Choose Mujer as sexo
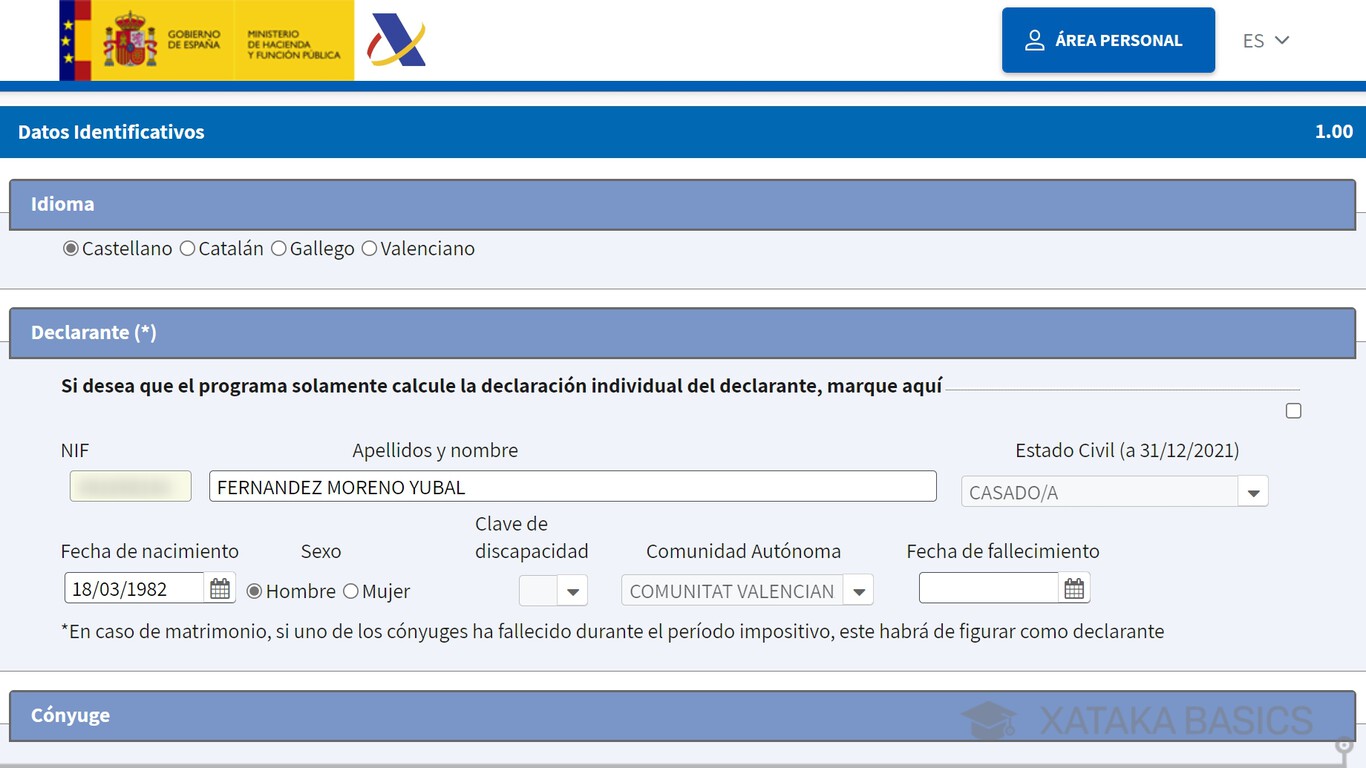1366x768 pixels. 351,591
